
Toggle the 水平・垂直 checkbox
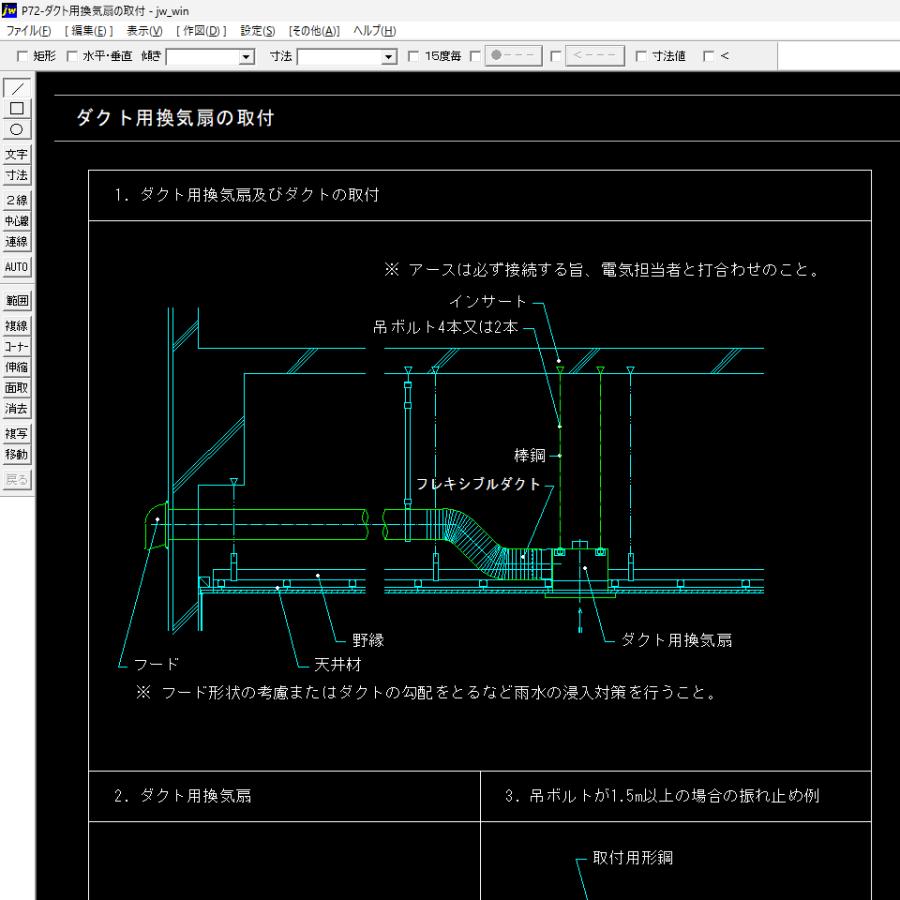72,56
